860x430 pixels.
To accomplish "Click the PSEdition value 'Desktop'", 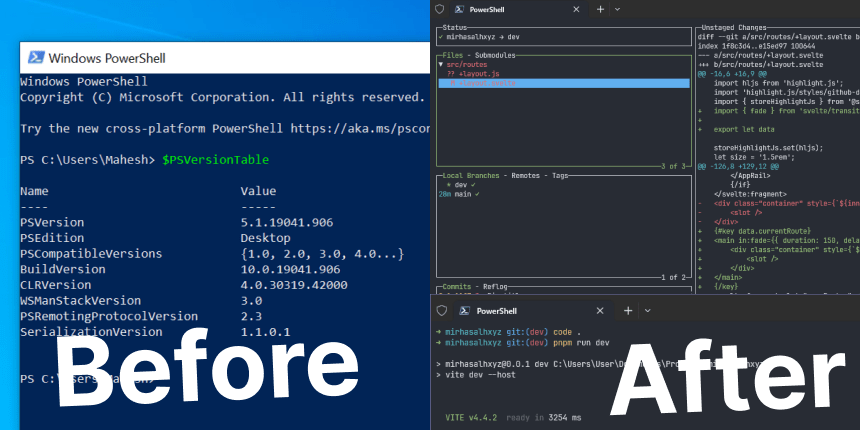I will 265,239.
